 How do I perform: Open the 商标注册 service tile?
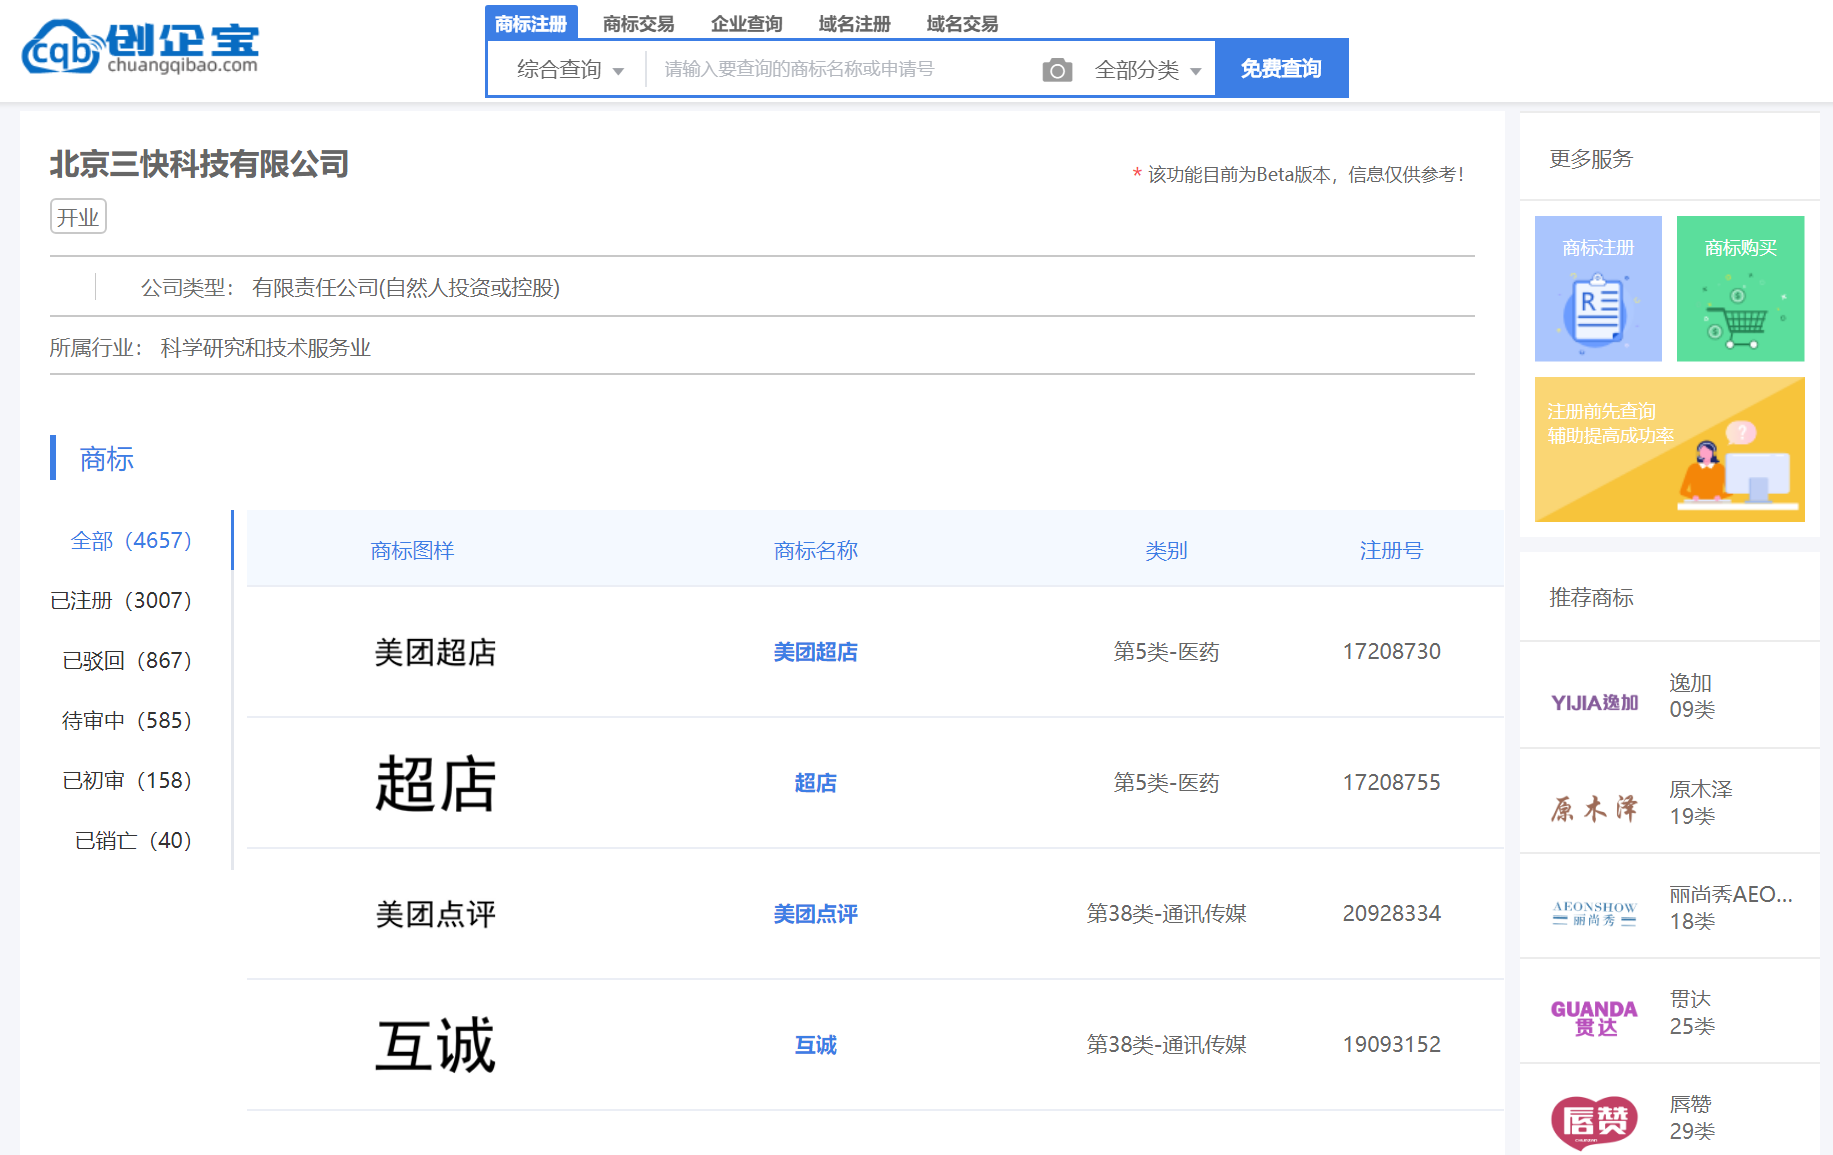pyautogui.click(x=1598, y=288)
